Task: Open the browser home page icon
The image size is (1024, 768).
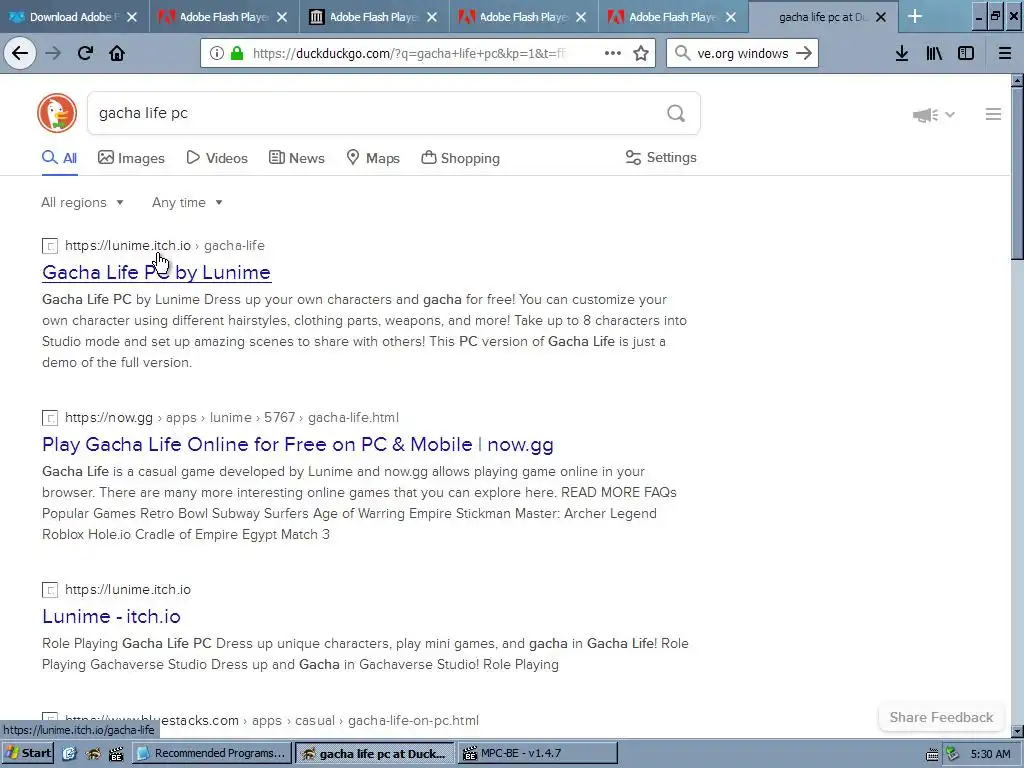Action: click(x=117, y=53)
